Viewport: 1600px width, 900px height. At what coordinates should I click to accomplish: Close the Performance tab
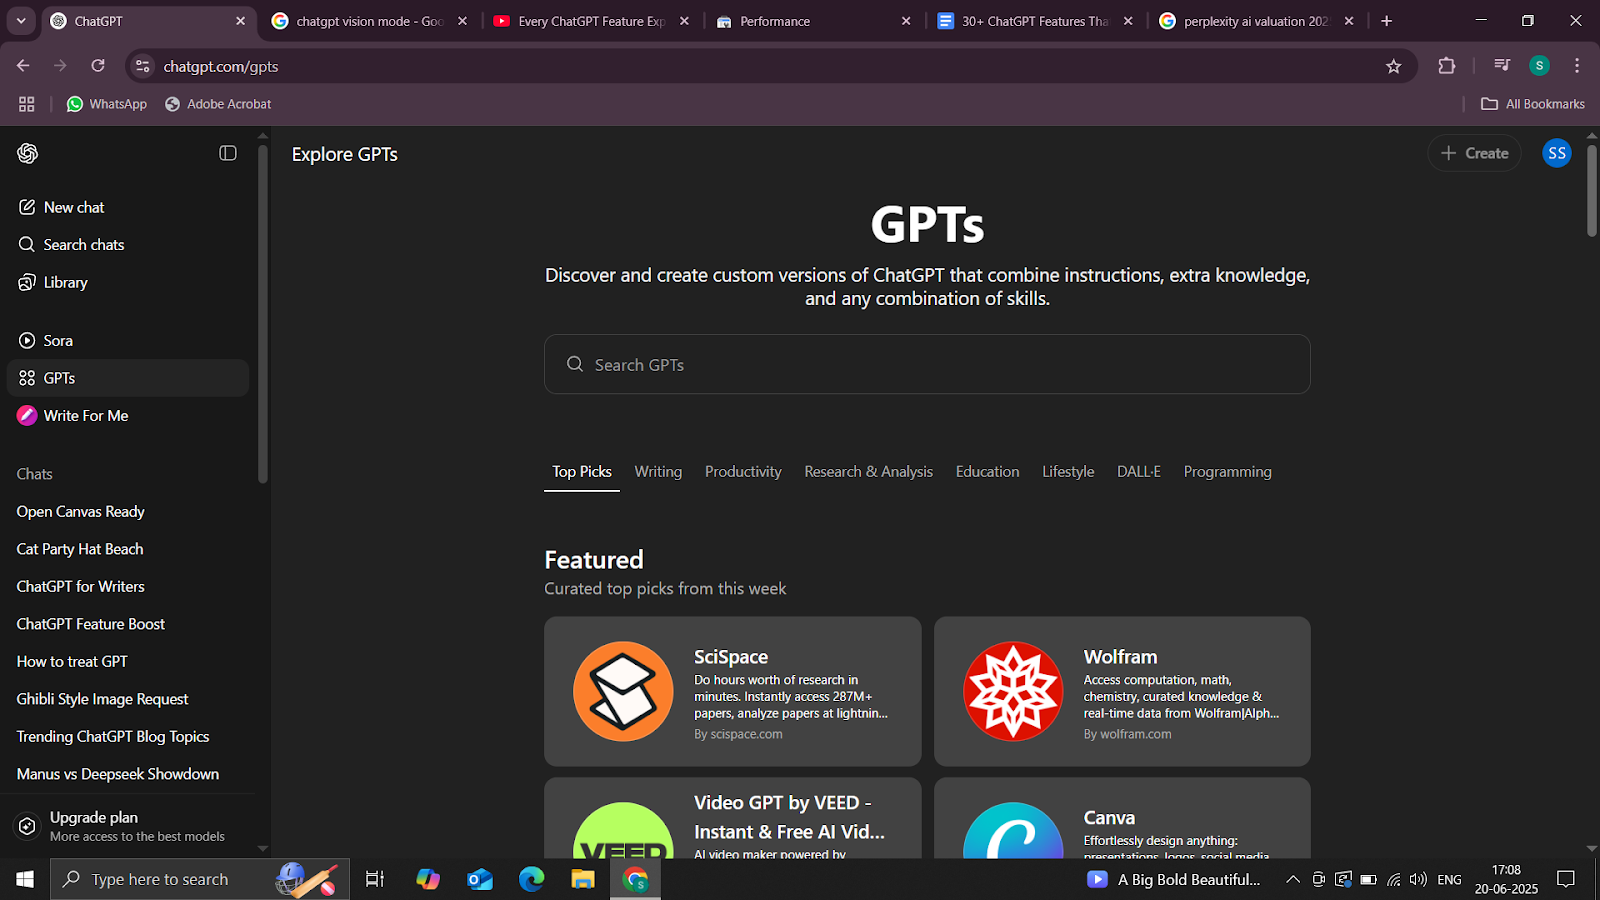click(906, 21)
